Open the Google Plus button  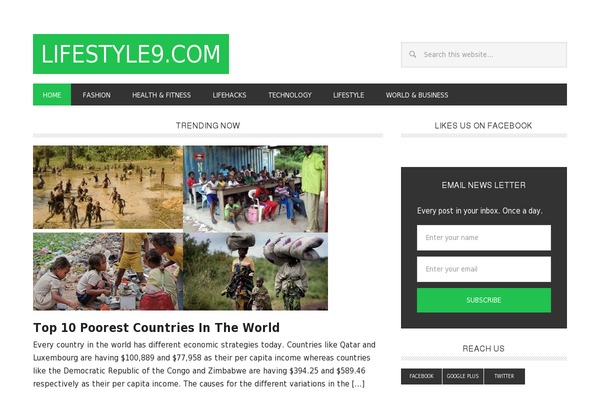click(x=463, y=376)
